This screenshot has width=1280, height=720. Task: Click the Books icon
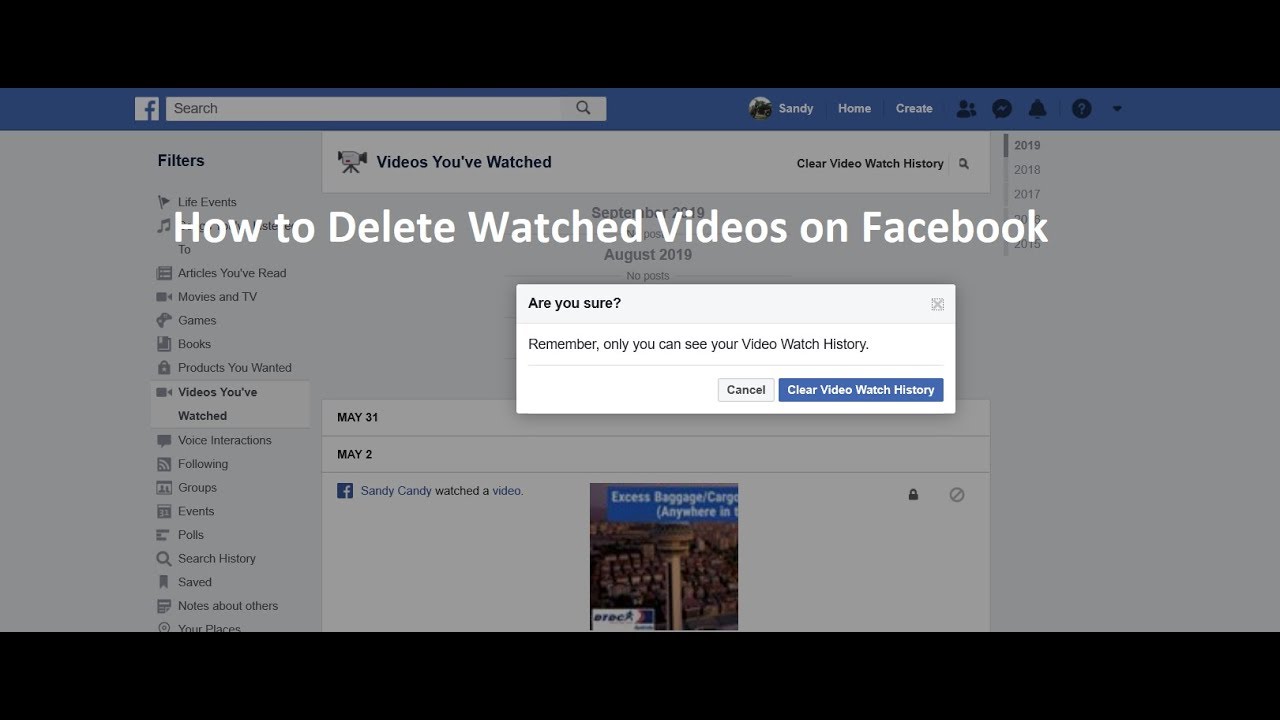pos(164,344)
